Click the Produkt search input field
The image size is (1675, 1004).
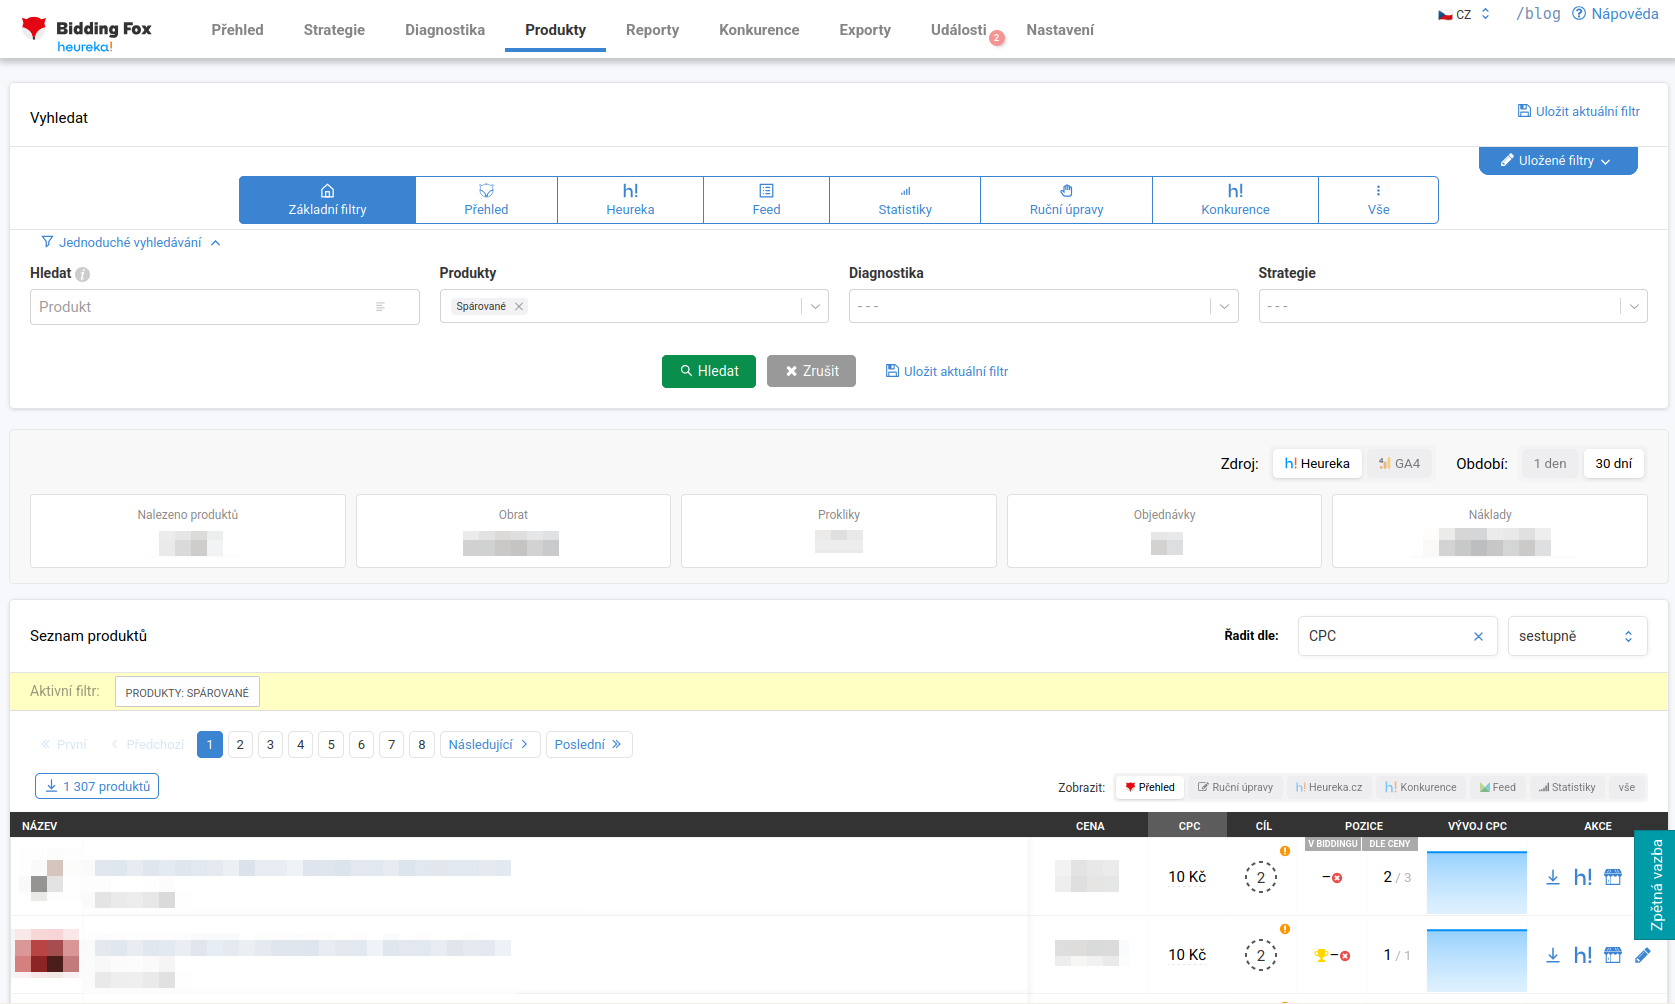(225, 307)
